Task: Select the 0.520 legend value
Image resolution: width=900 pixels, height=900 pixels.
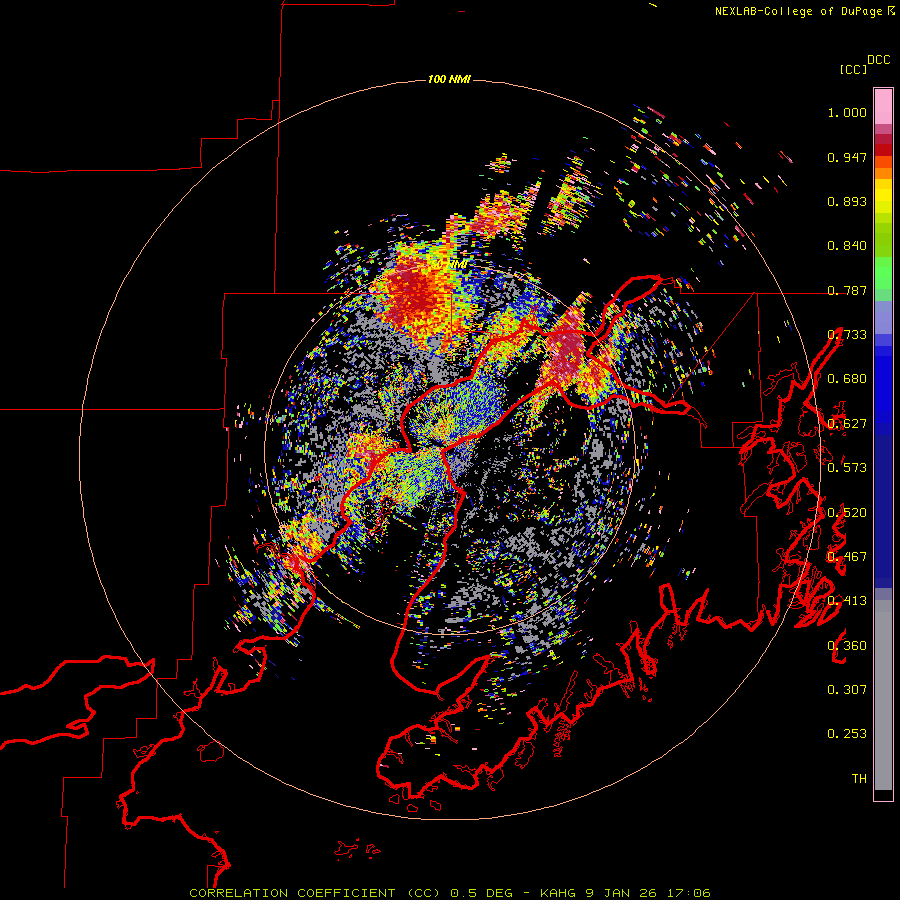Action: tap(847, 513)
